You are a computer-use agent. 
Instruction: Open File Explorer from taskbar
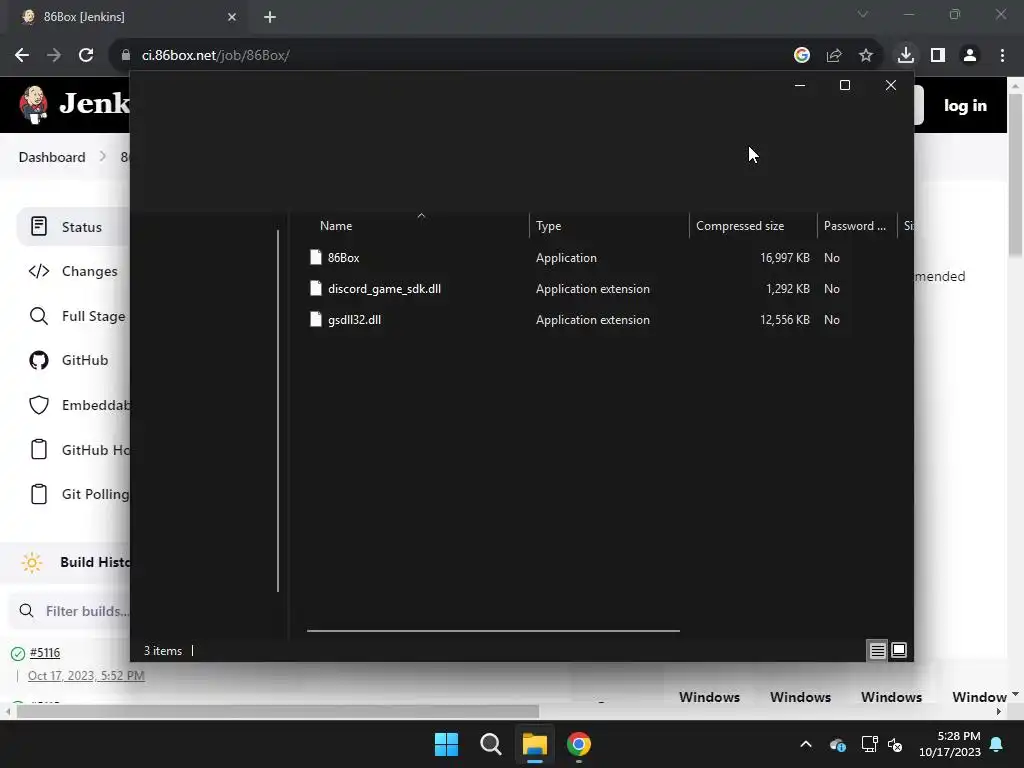pyautogui.click(x=534, y=744)
